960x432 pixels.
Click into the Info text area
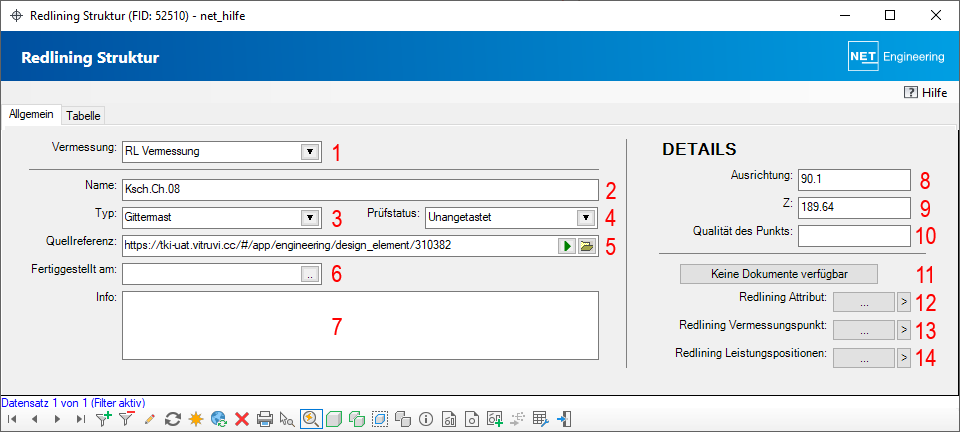[360, 326]
